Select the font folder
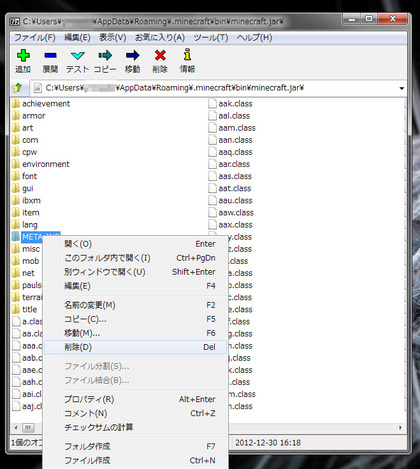The height and width of the screenshot is (469, 420). click(24, 176)
